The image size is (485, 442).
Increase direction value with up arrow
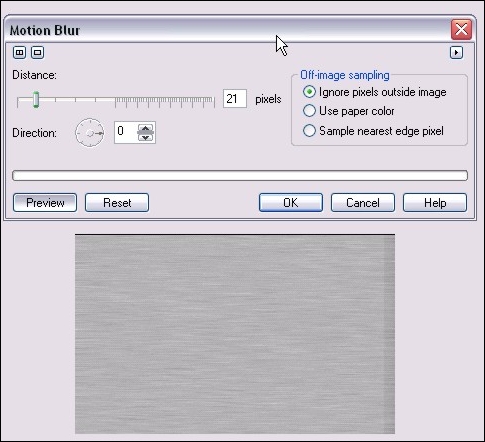coord(145,128)
